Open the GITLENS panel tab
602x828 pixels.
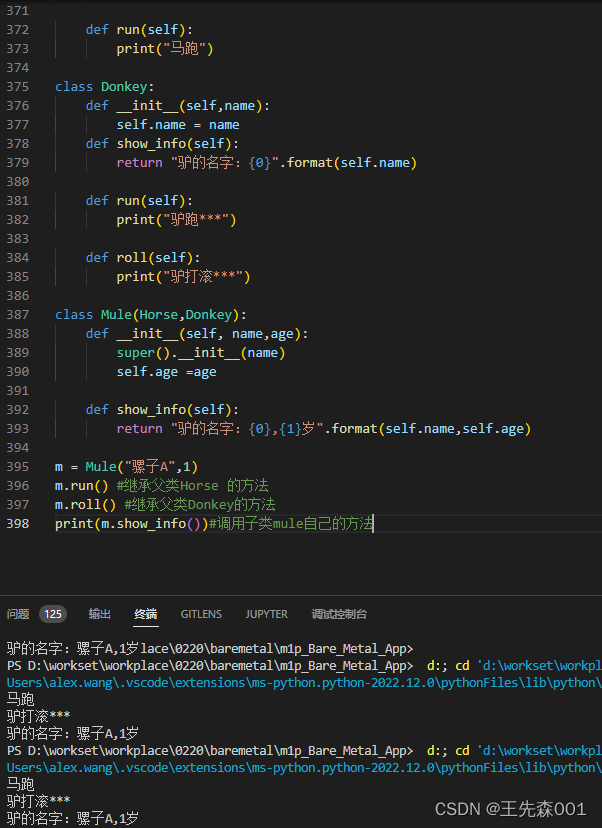point(201,614)
